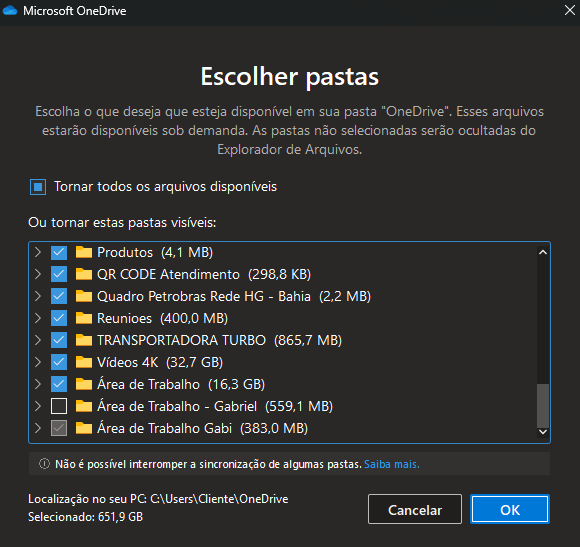Click the TRANSPORTADORA TURBO folder icon
The height and width of the screenshot is (547, 580).
84,340
